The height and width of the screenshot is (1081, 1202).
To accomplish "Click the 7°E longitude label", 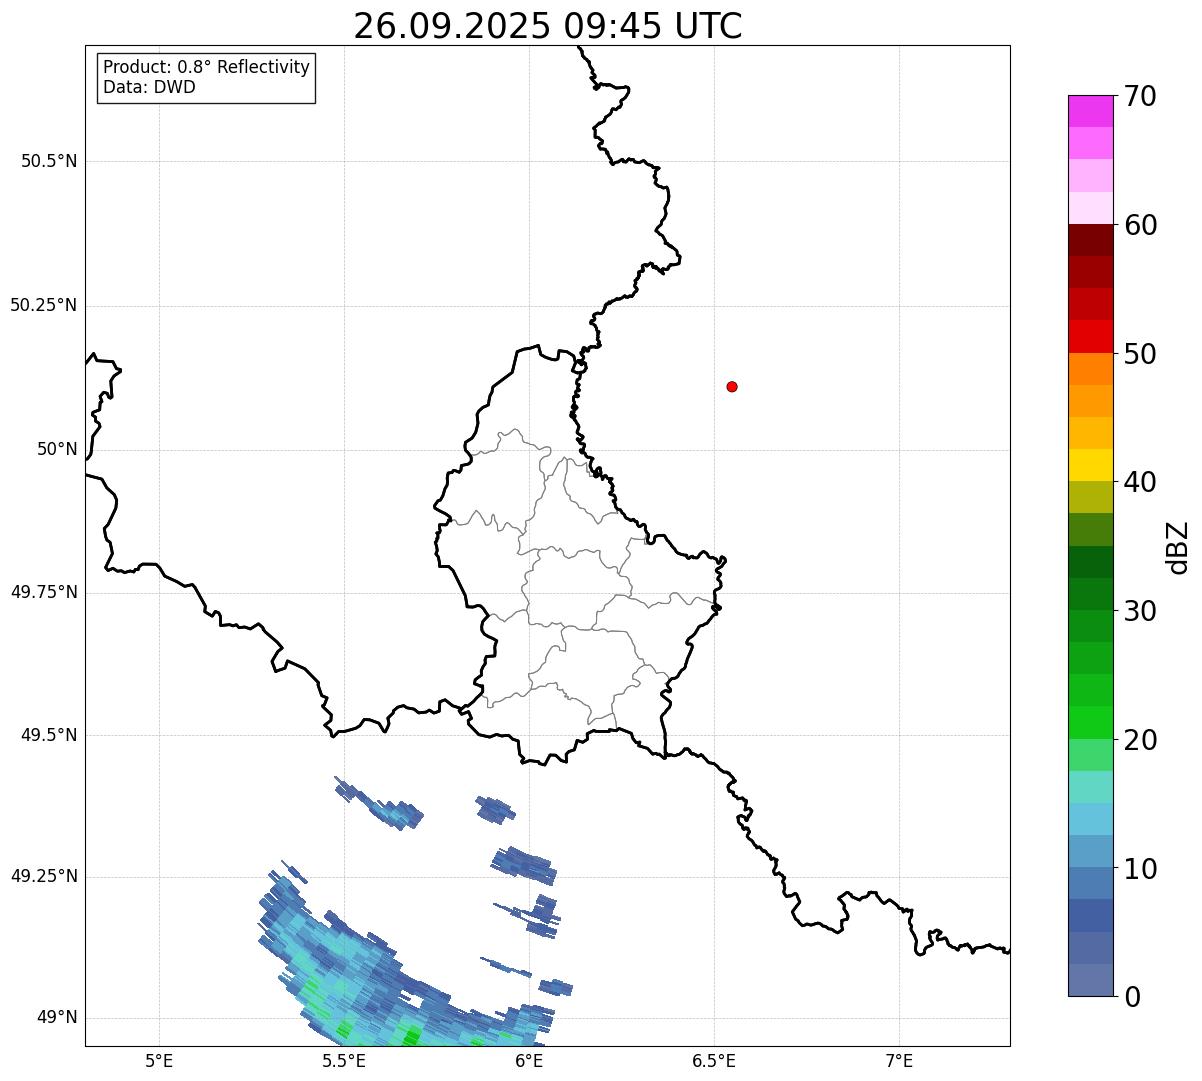I will 899,1060.
